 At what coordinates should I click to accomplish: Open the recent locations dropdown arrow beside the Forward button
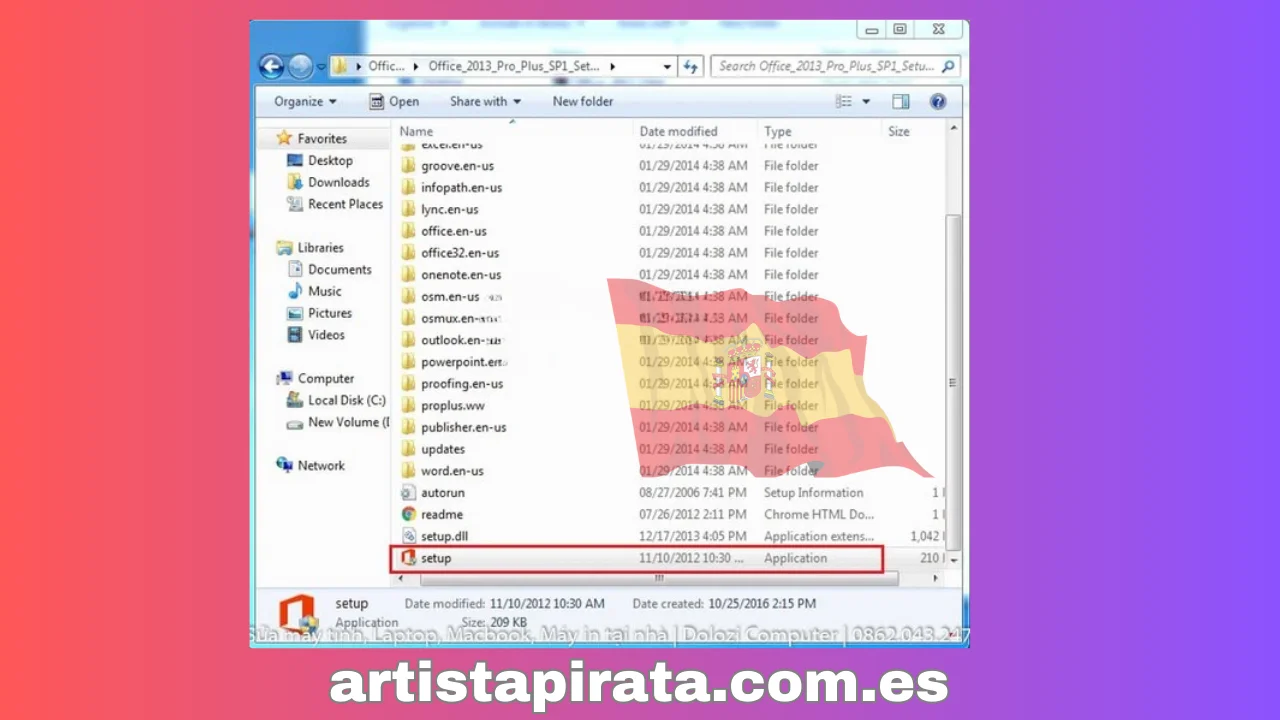321,67
